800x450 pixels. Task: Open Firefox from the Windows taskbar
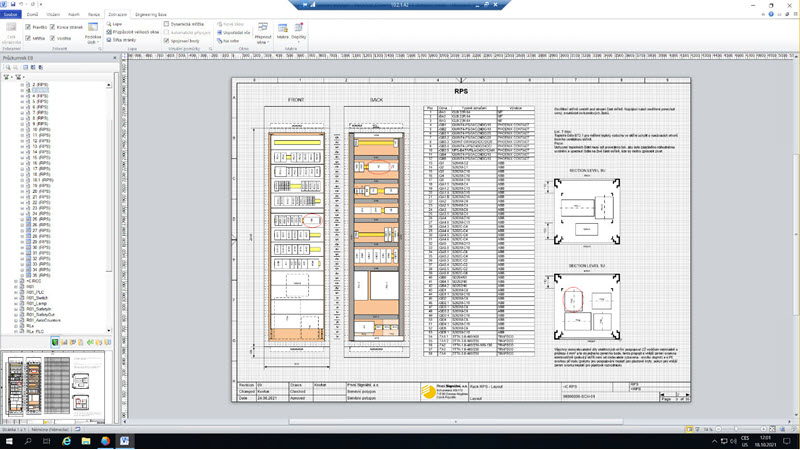pyautogui.click(x=106, y=440)
